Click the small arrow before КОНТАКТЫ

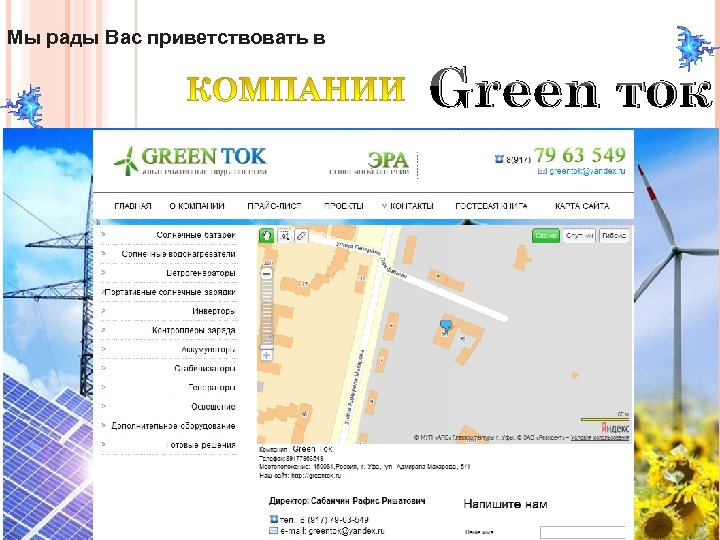384,206
